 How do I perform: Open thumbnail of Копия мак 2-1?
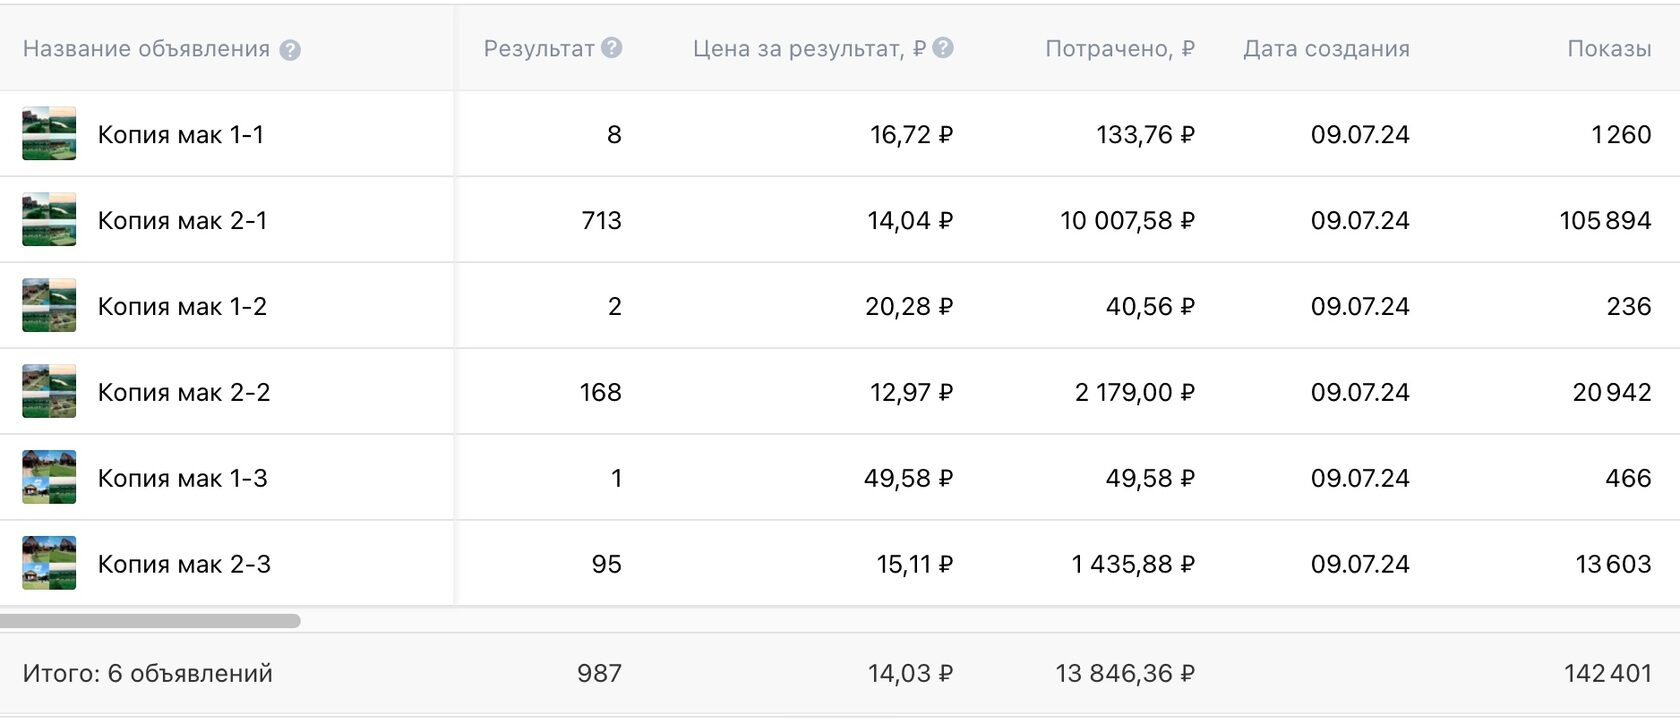click(49, 220)
